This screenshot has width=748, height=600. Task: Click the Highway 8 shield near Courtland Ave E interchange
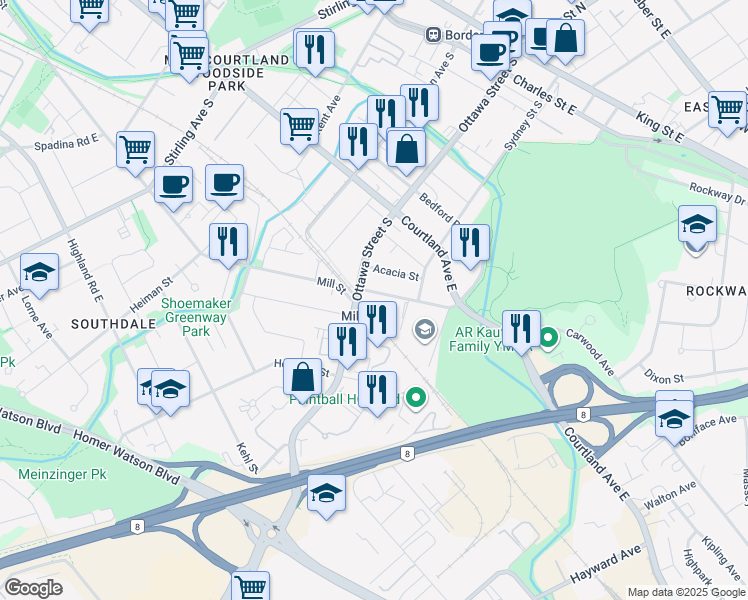pyautogui.click(x=583, y=415)
